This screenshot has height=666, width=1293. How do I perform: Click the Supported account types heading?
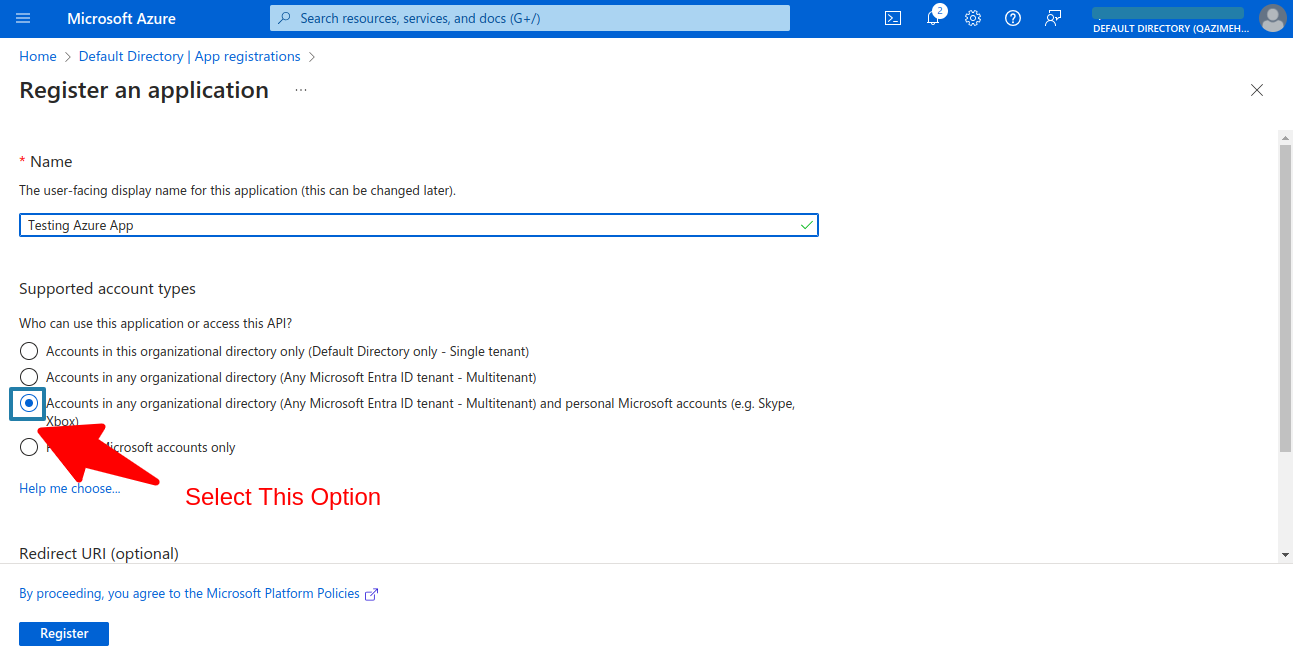click(108, 289)
